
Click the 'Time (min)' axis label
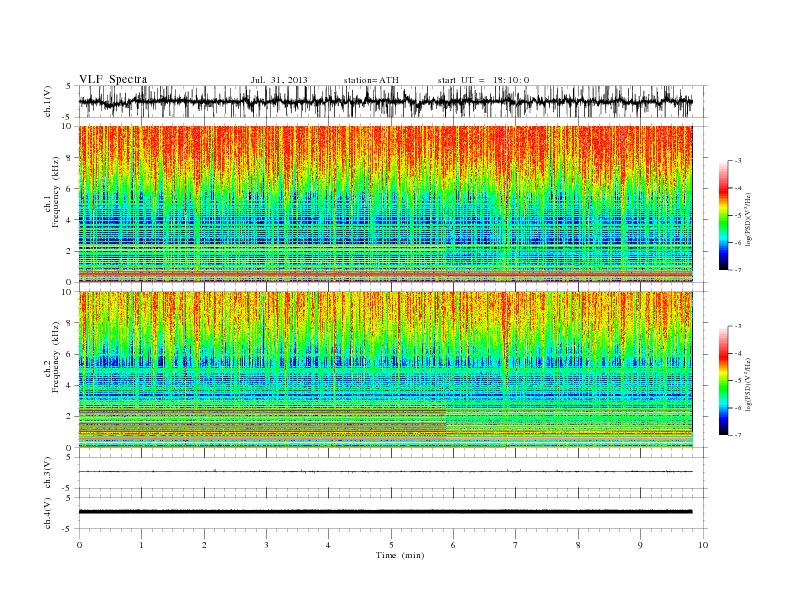[x=400, y=555]
